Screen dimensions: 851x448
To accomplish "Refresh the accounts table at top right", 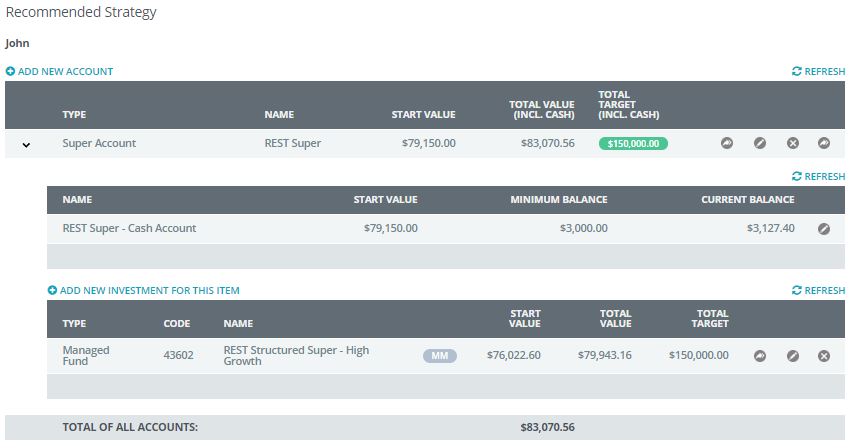I will click(x=818, y=72).
